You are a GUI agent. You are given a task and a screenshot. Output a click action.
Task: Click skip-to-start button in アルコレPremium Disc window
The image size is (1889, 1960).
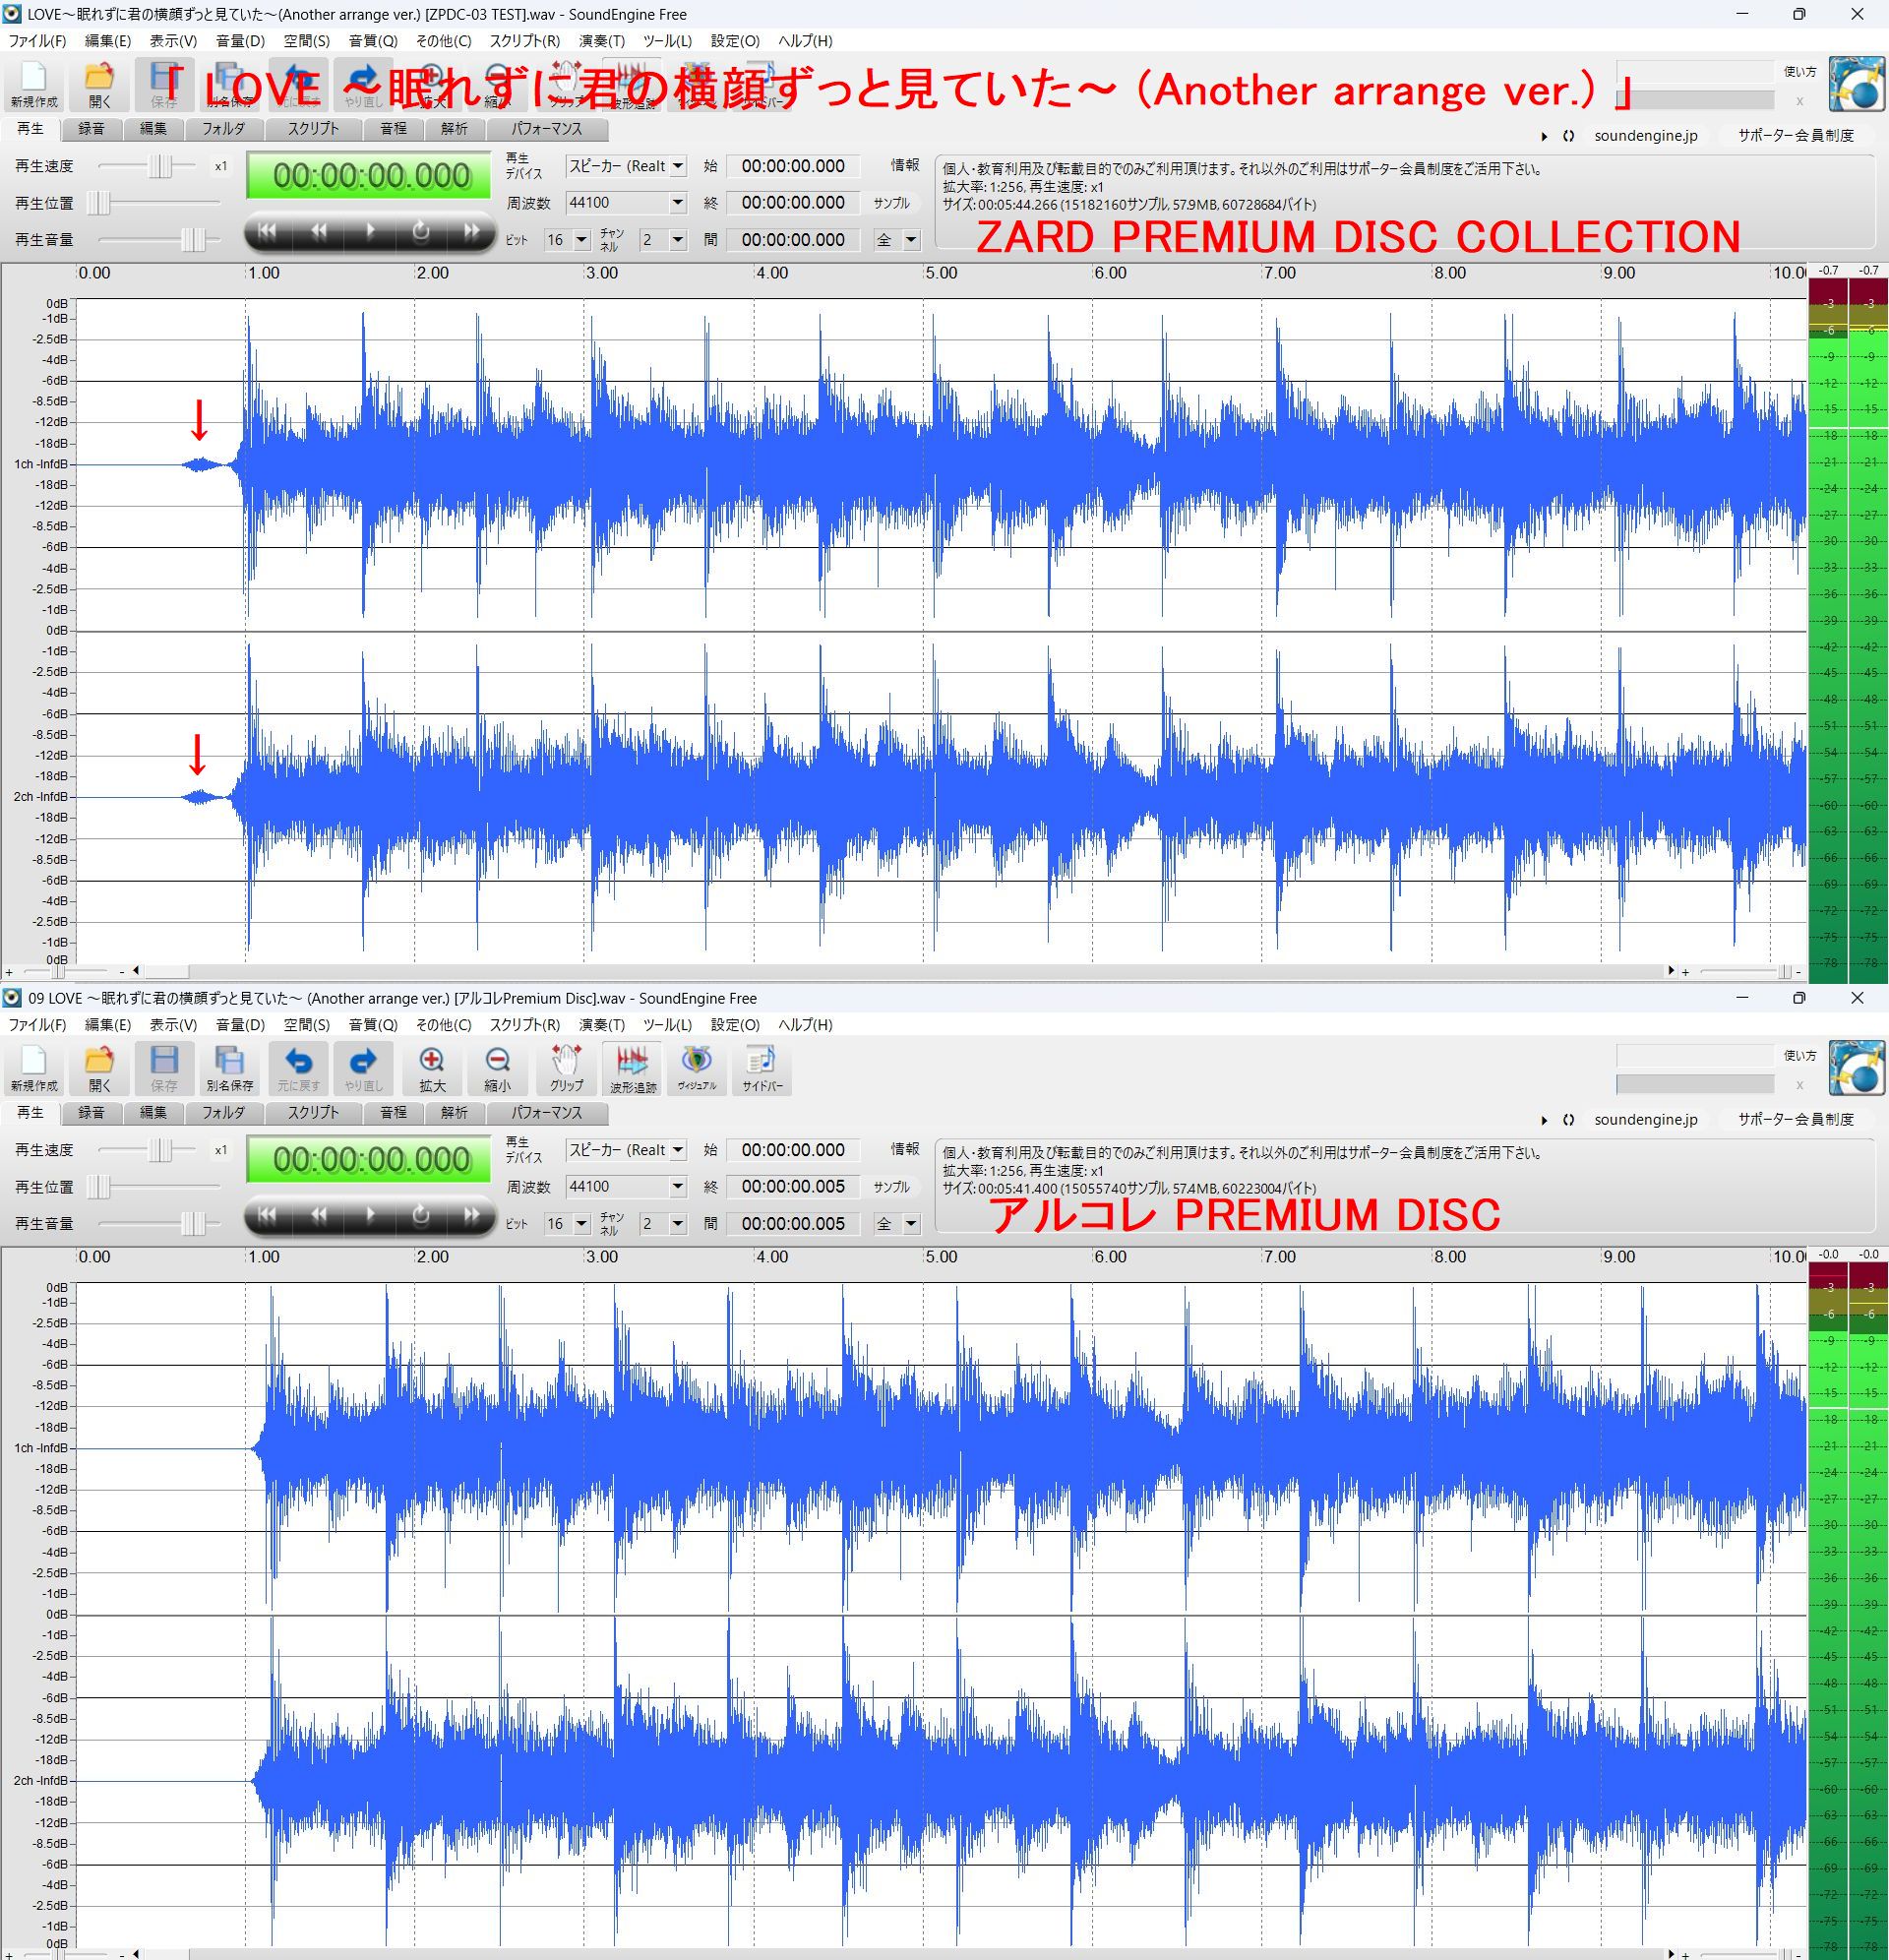(267, 1215)
